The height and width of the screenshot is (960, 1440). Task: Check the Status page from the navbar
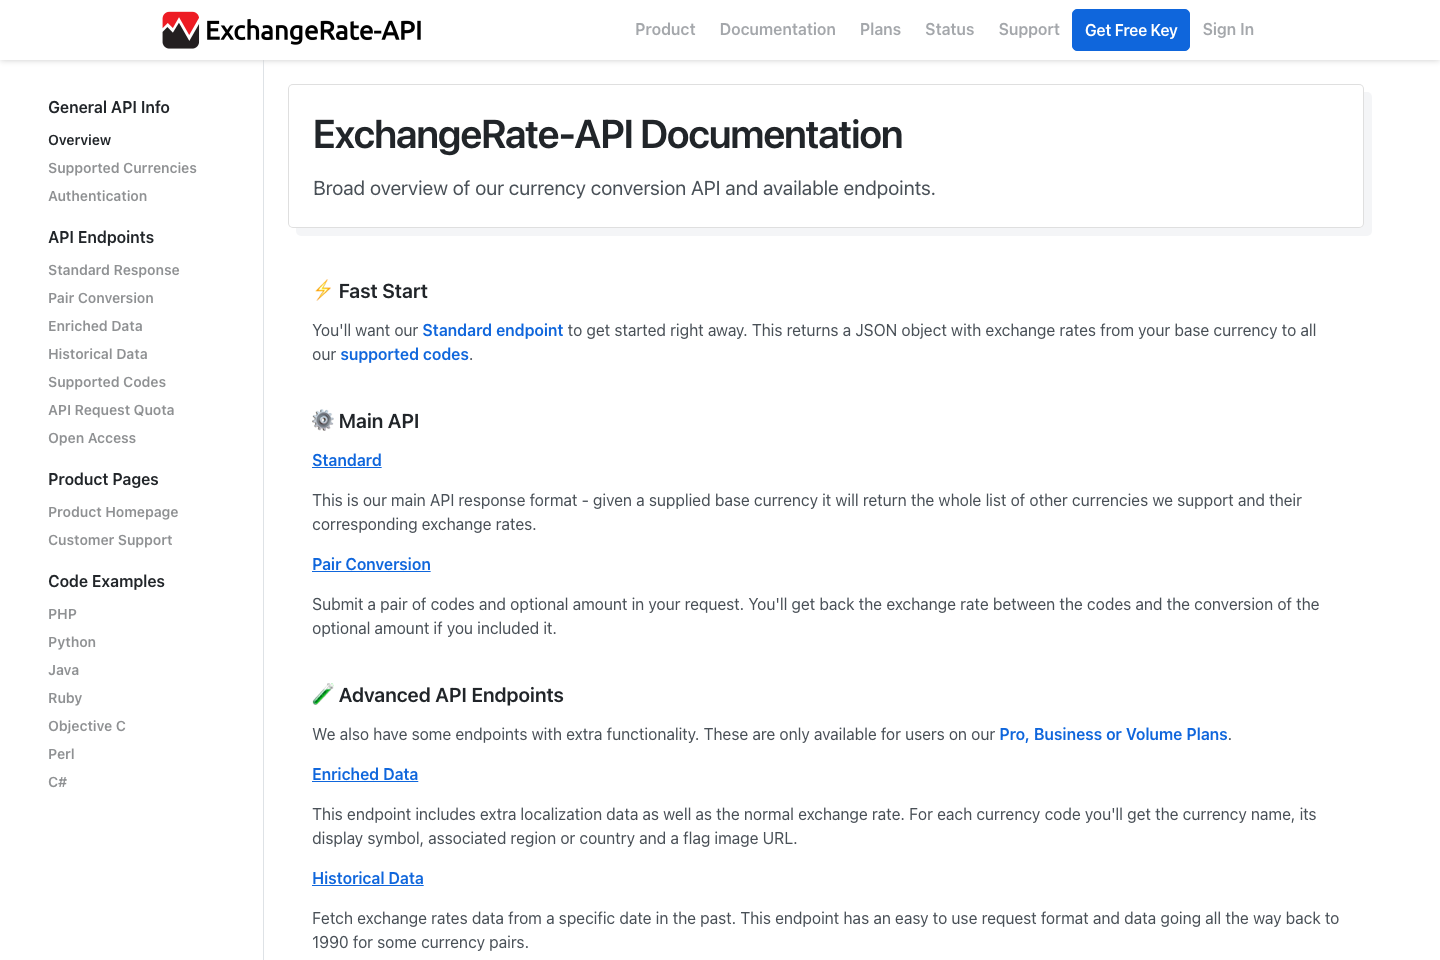(949, 29)
